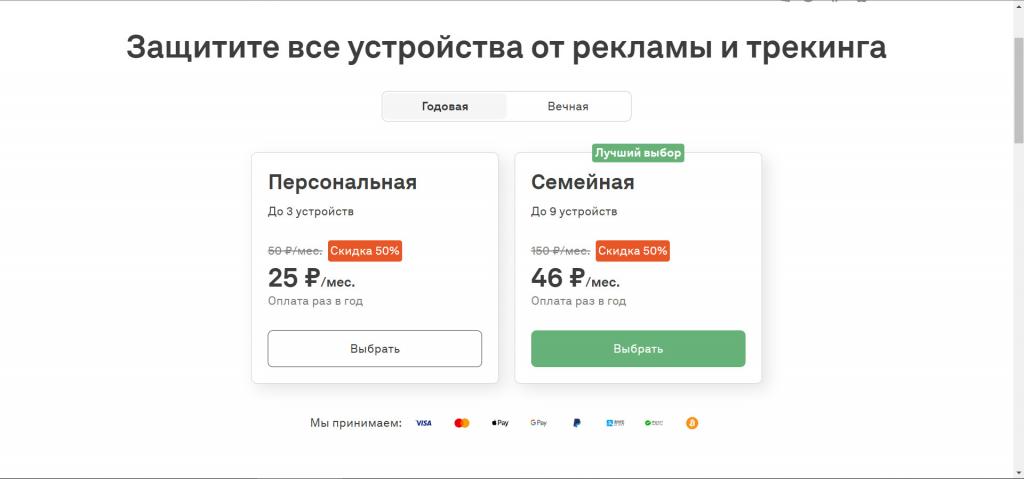Click the 46 ₽/мес. price text
The width and height of the screenshot is (1024, 479).
pyautogui.click(x=575, y=279)
